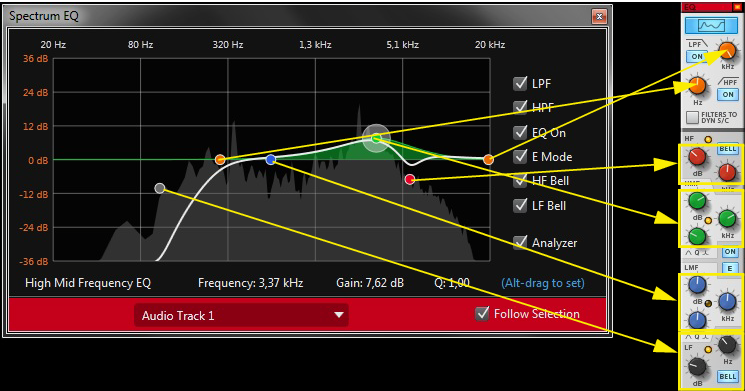Viewport: 745px width, 391px height.
Task: Click the HF BELL button
Action: pos(727,149)
